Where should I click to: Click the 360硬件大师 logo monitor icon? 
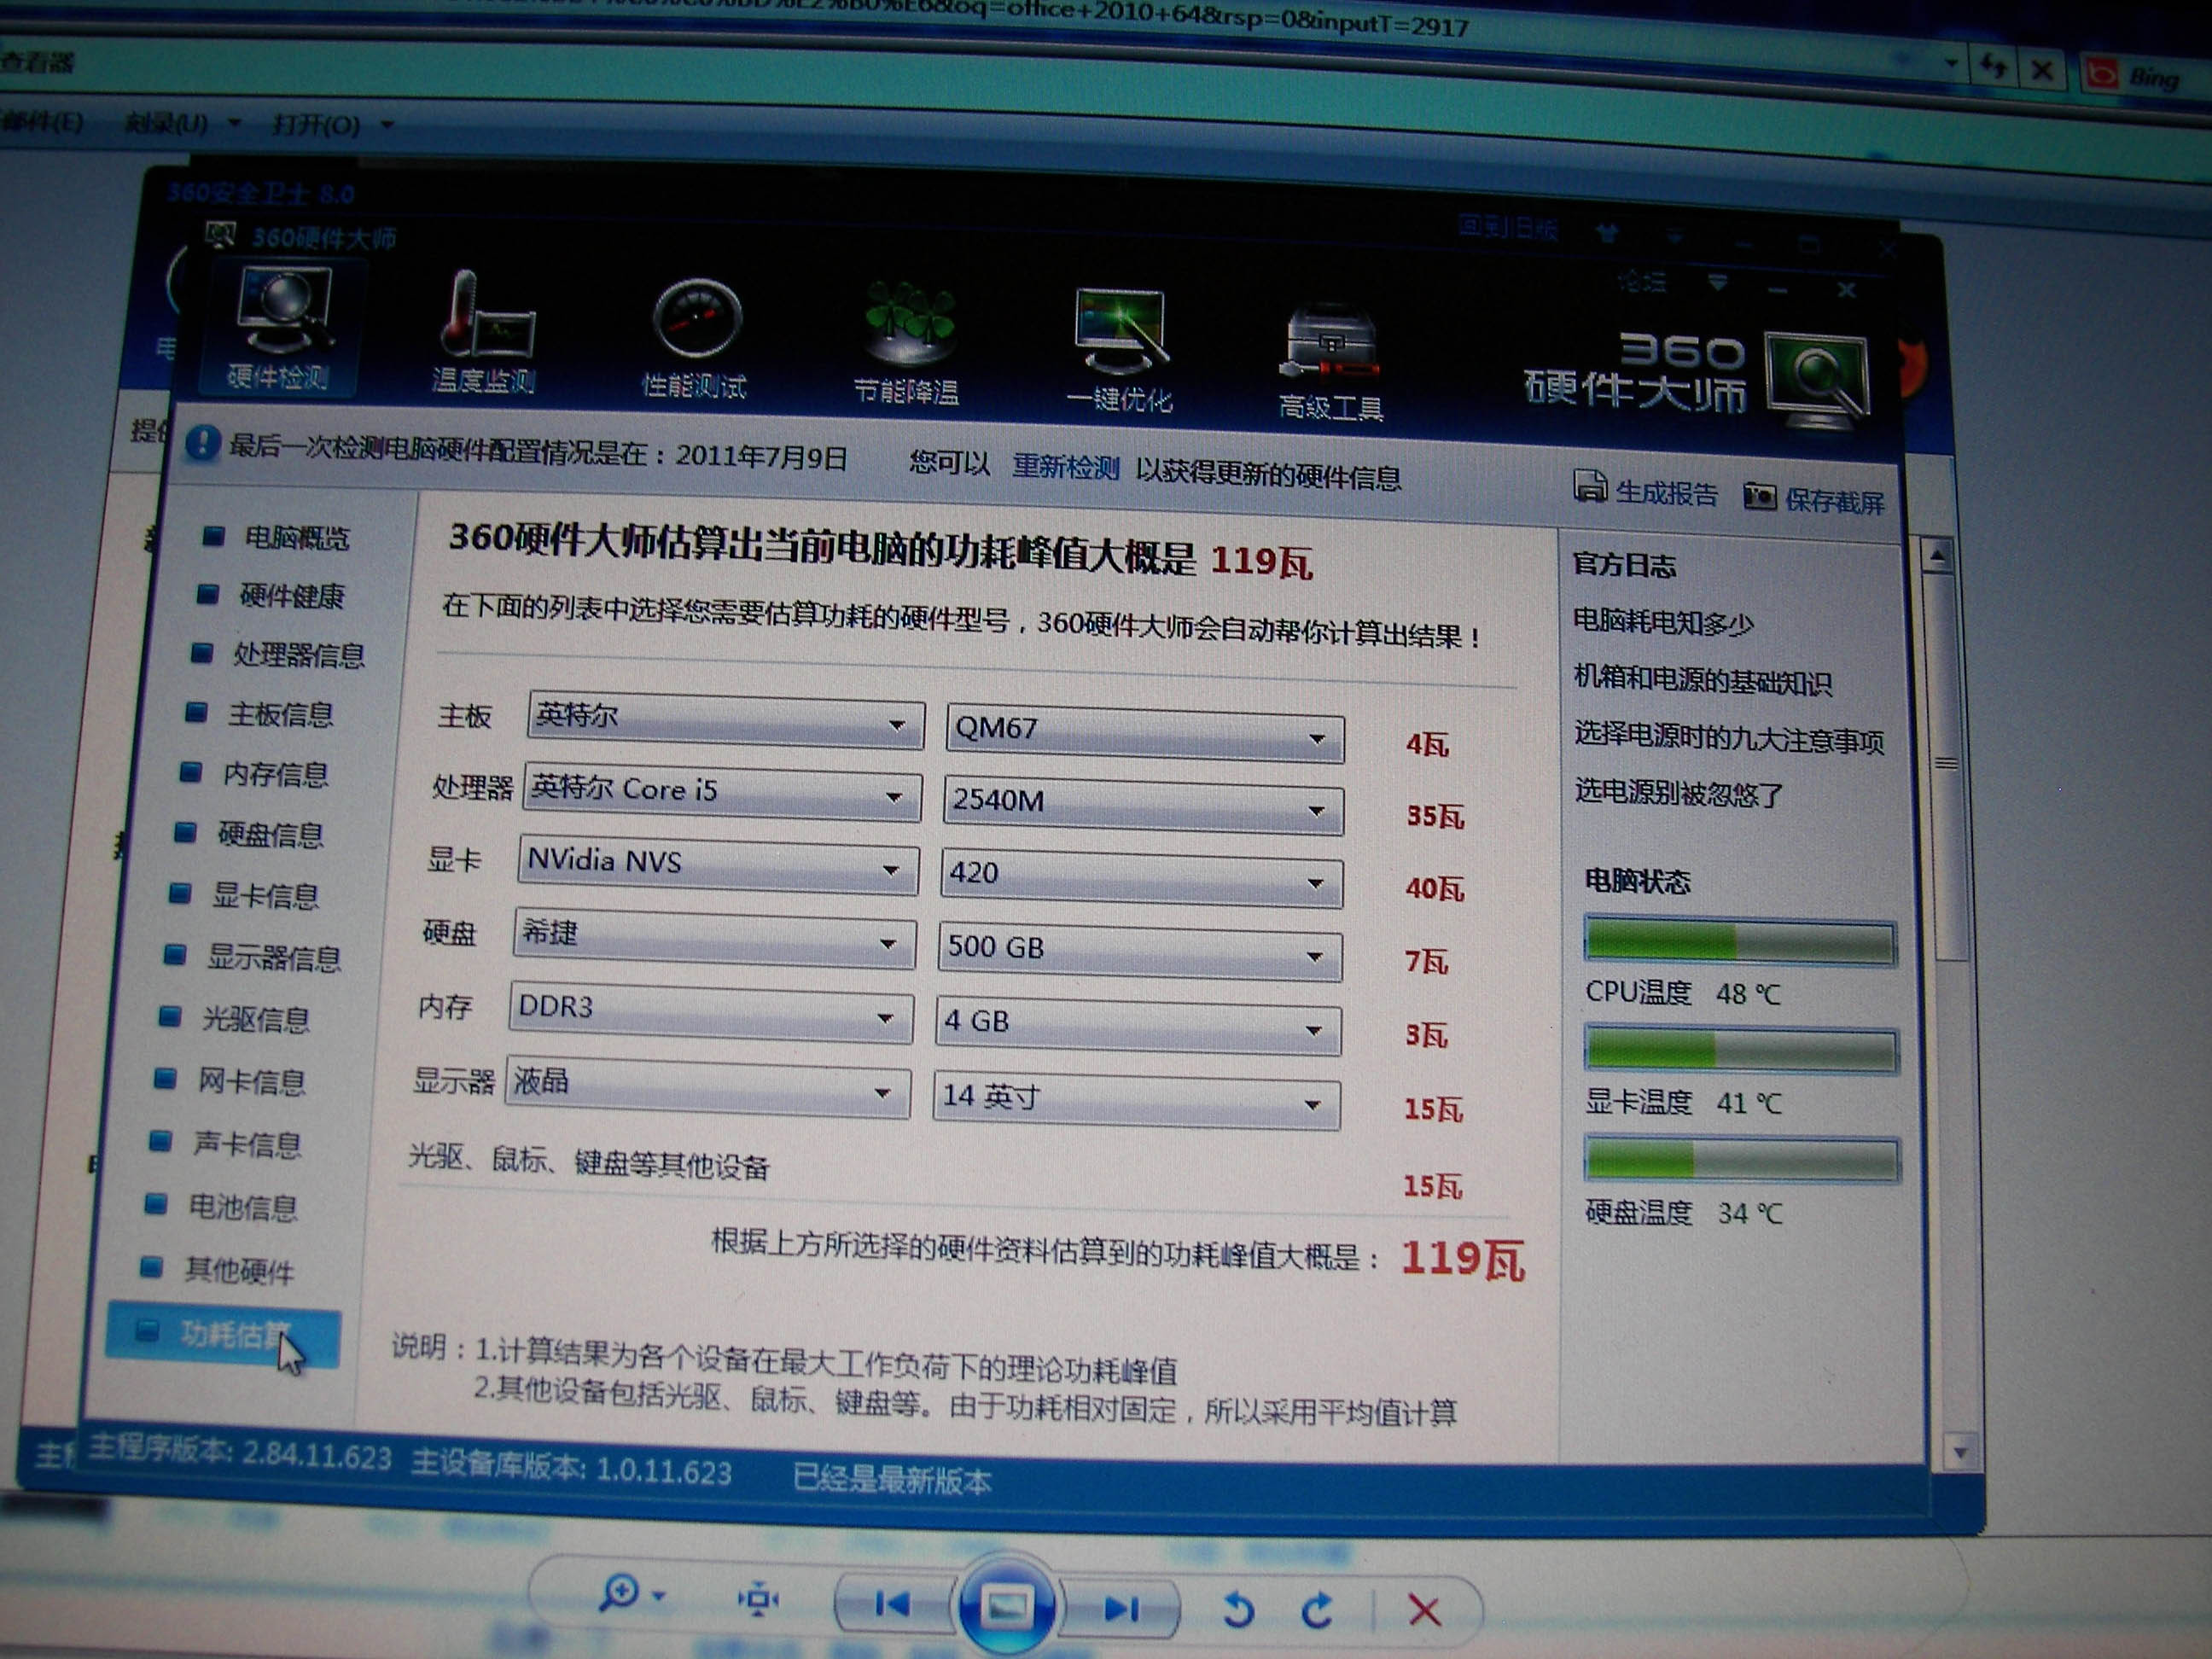coord(1817,381)
